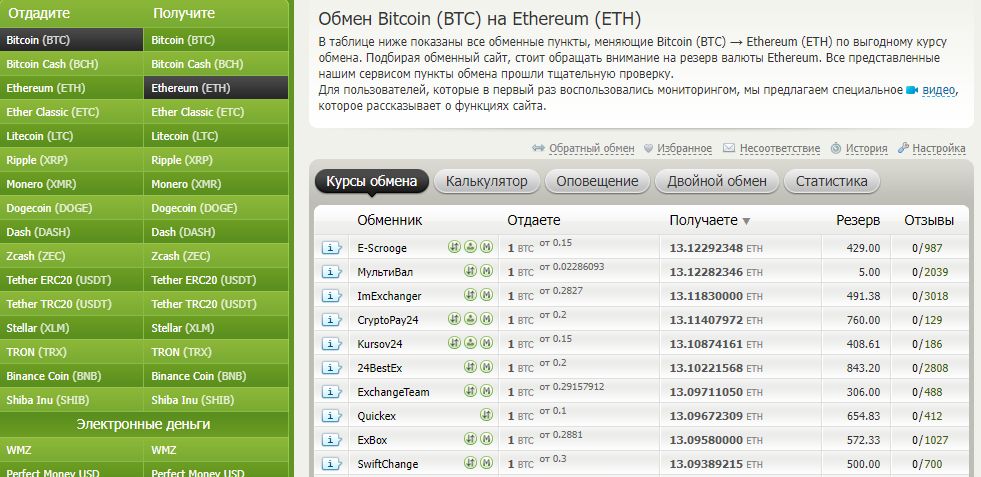Open the Статистика tab
The image size is (981, 477).
click(831, 182)
